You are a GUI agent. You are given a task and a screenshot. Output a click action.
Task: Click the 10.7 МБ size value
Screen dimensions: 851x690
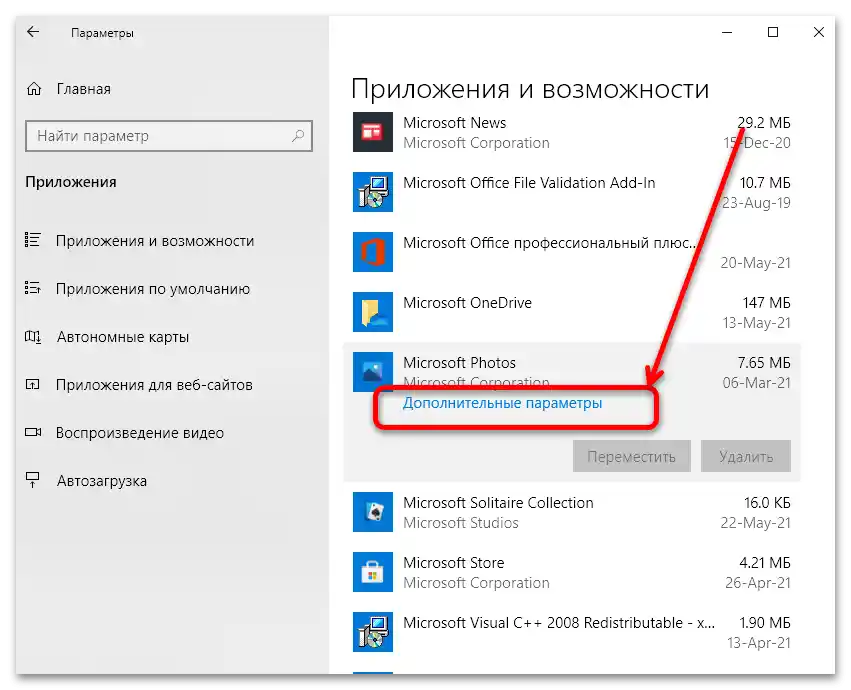tap(765, 182)
